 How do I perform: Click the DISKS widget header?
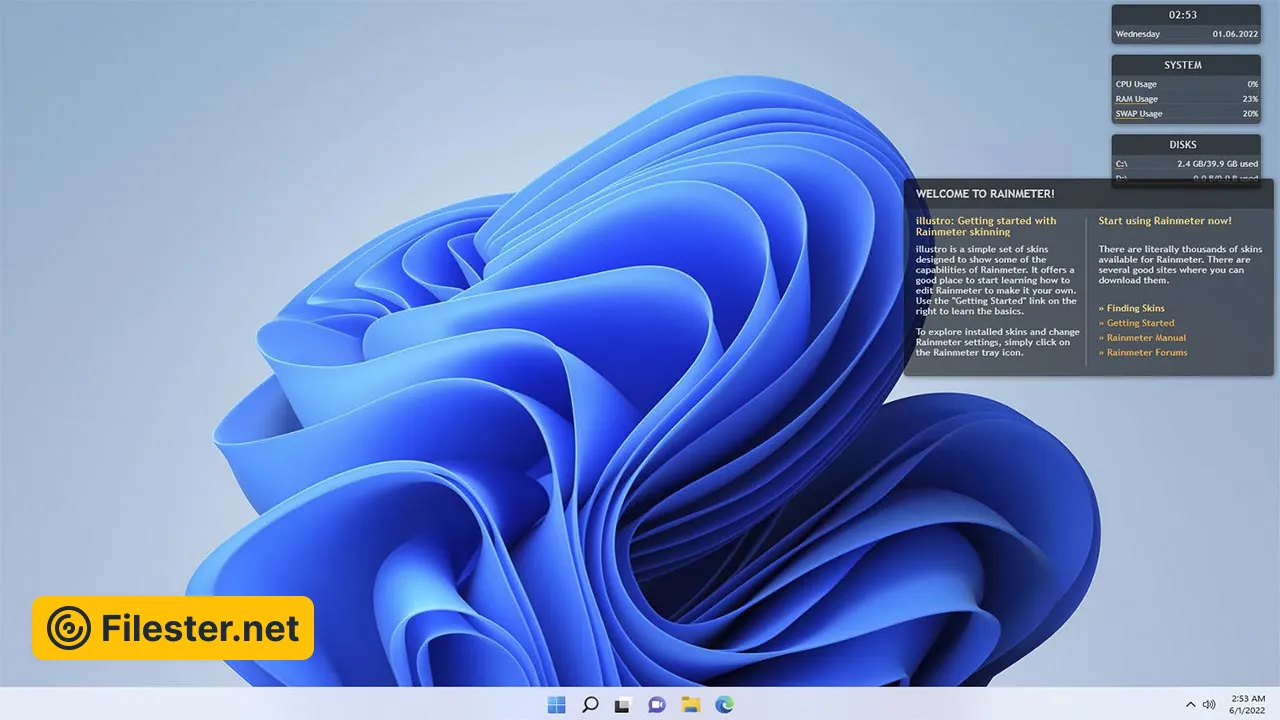[1183, 145]
